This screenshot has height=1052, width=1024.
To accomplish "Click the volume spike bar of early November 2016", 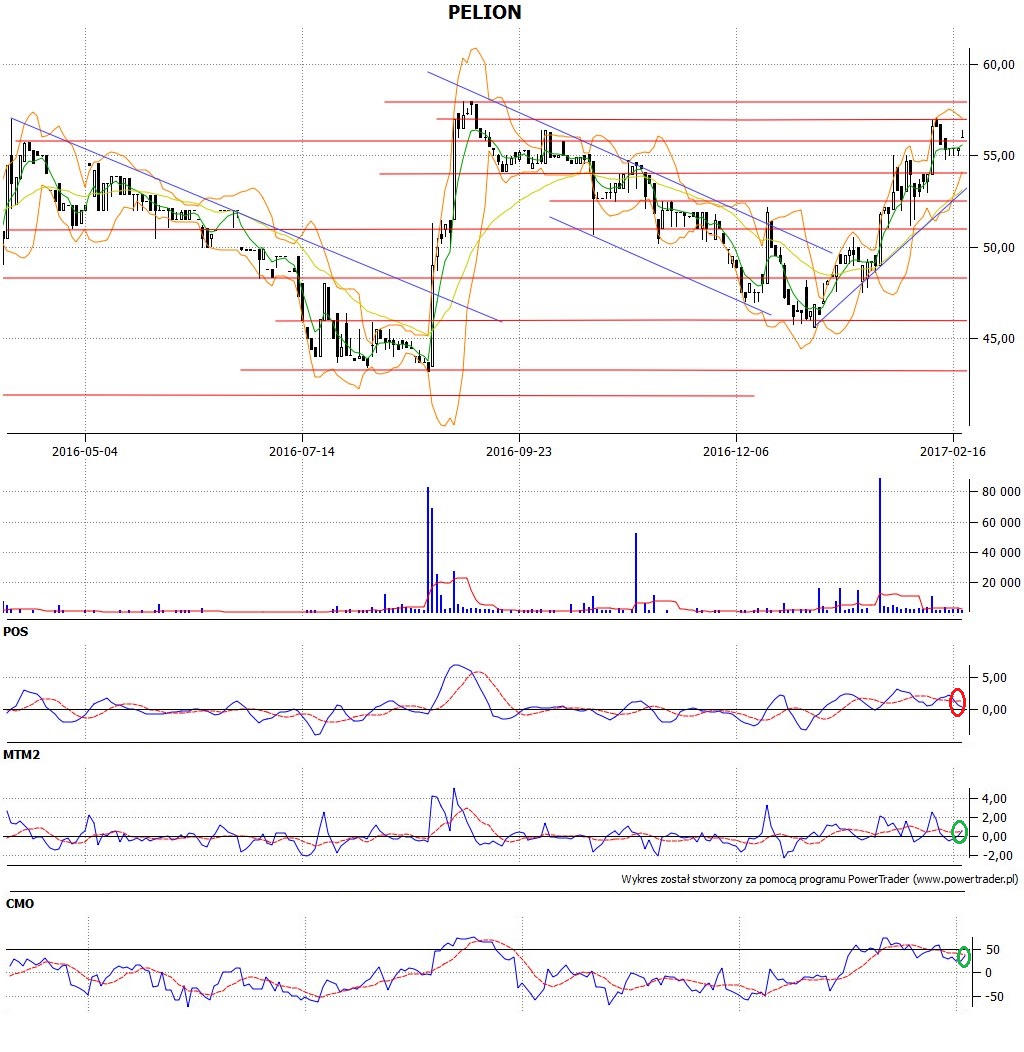I will point(635,573).
